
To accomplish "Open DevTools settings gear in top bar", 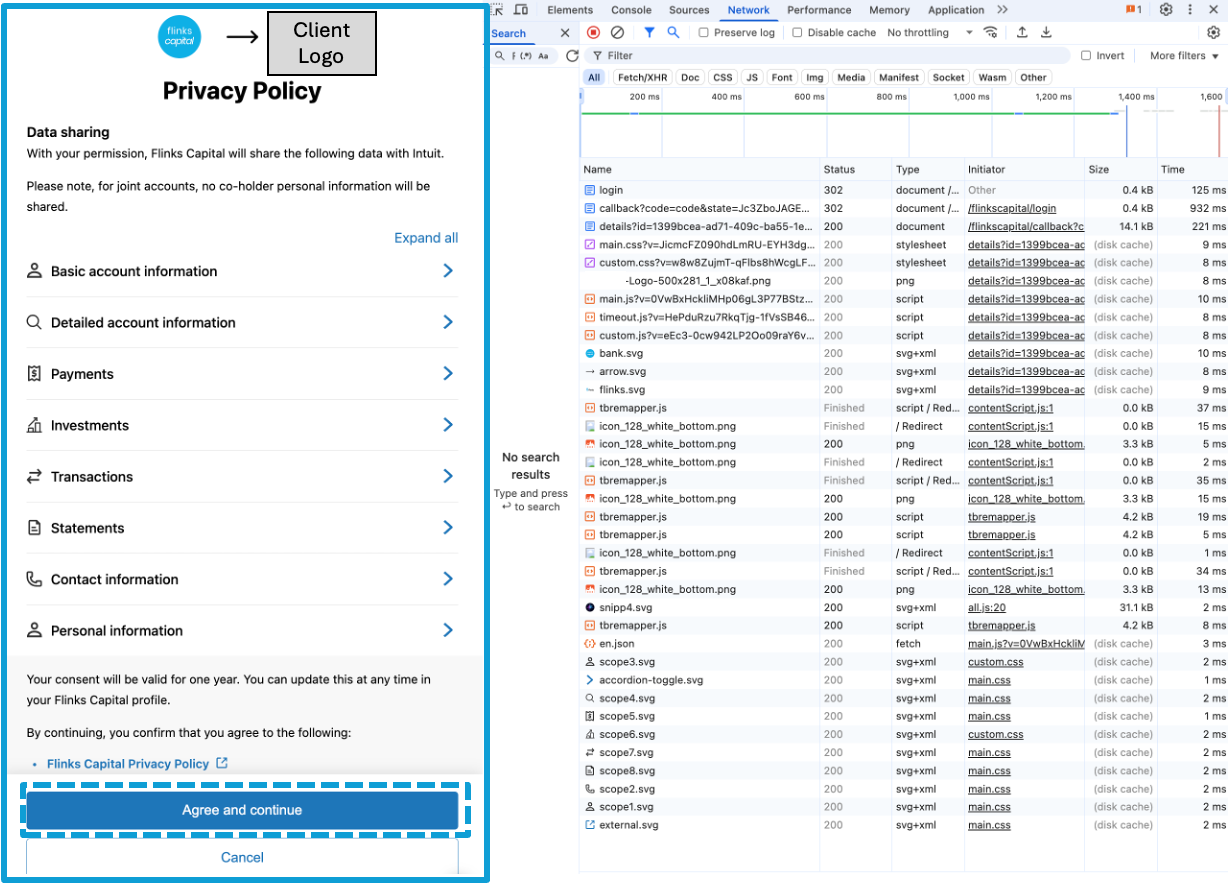I will [x=1166, y=10].
